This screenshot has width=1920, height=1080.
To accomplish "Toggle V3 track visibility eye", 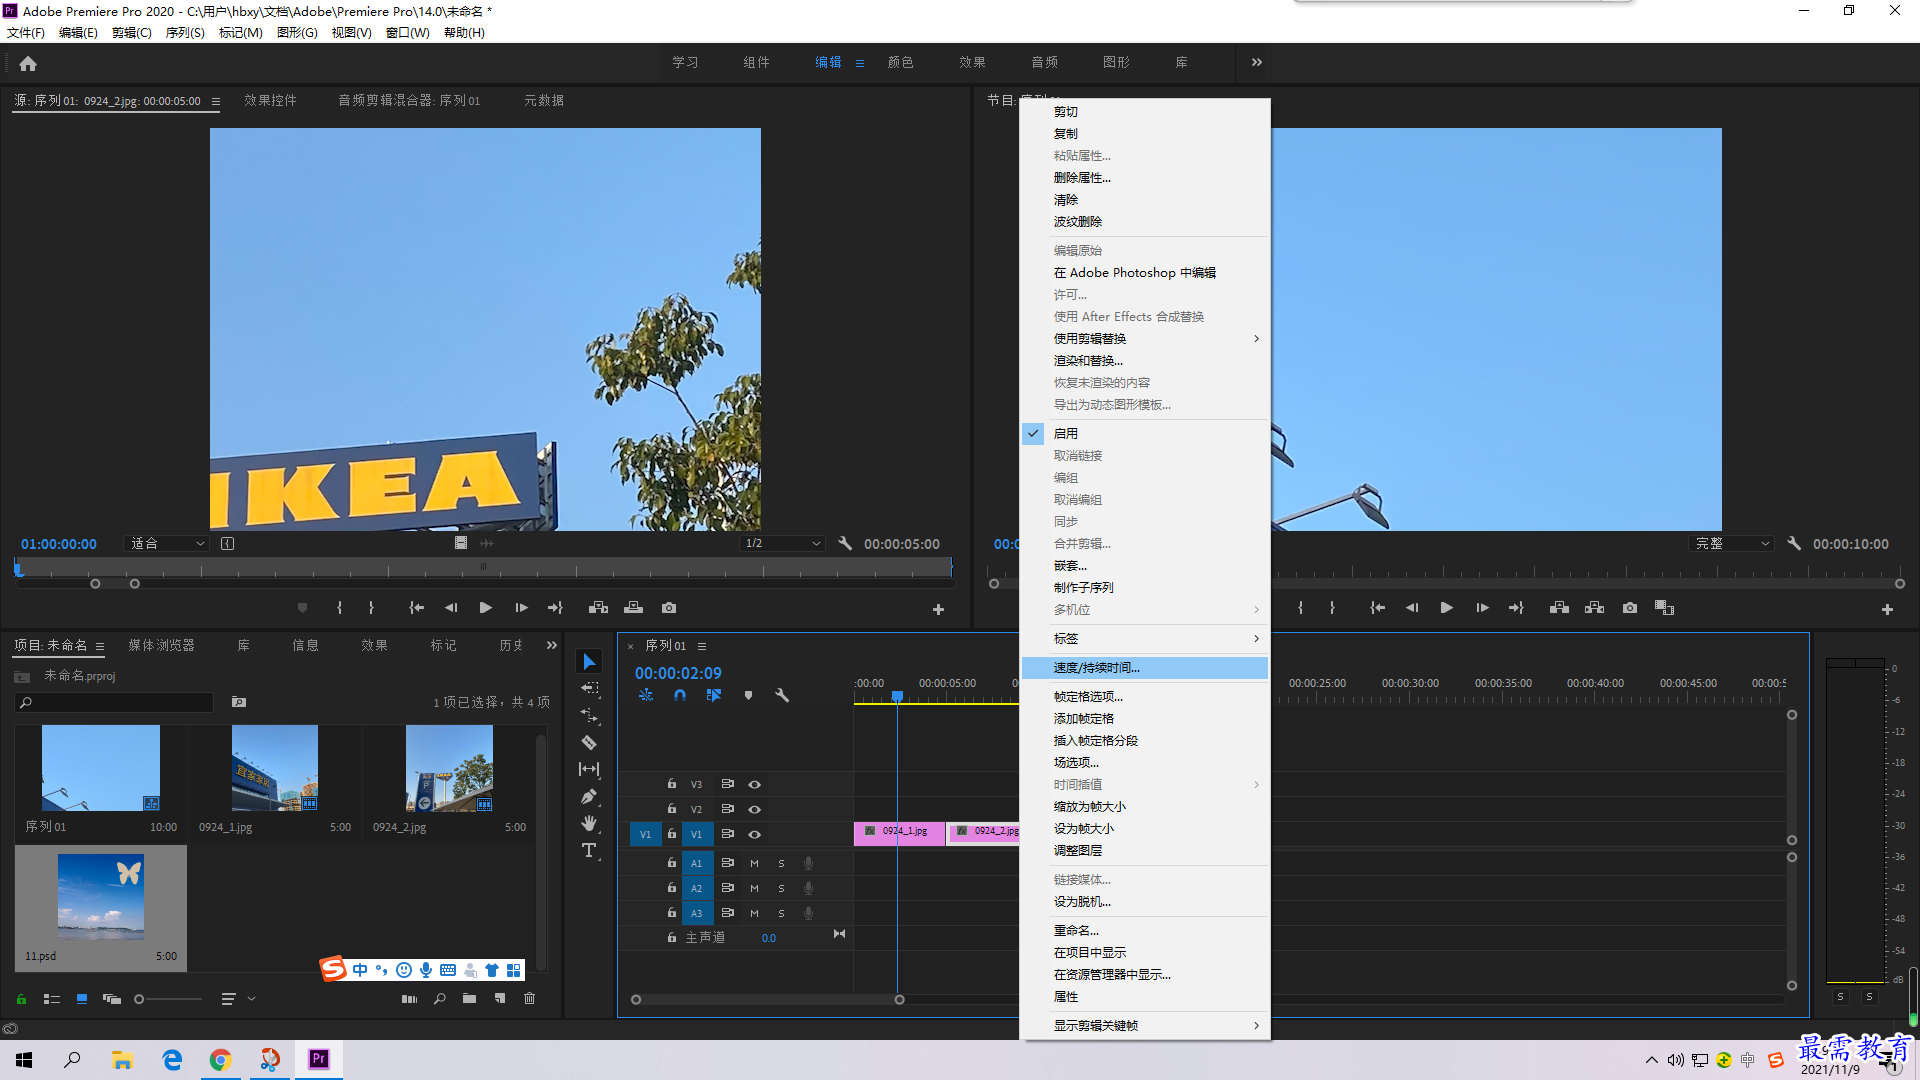I will coord(755,784).
